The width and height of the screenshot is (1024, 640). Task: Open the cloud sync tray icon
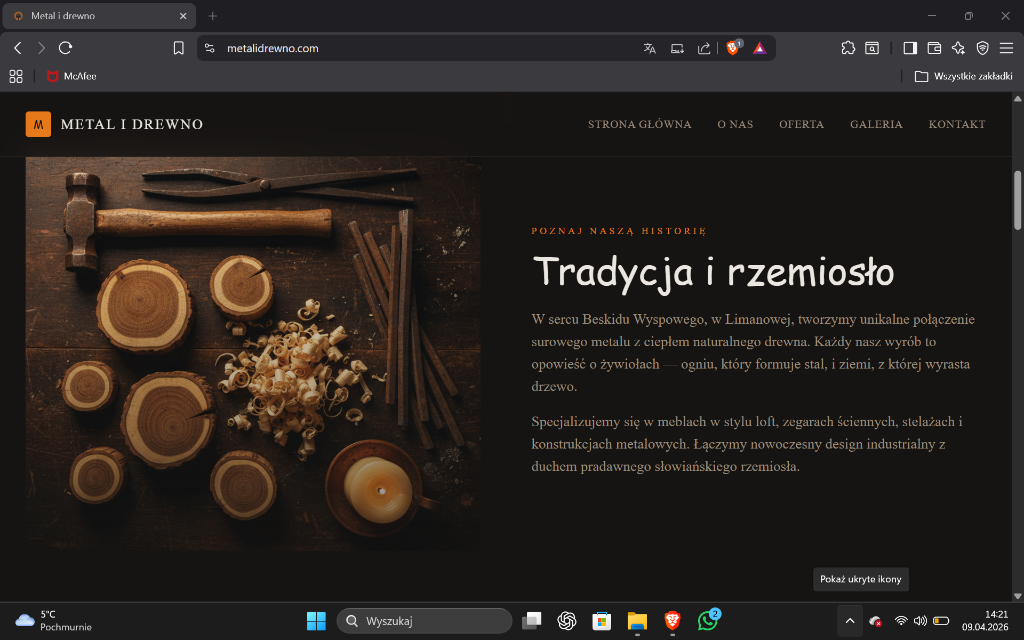coord(875,620)
